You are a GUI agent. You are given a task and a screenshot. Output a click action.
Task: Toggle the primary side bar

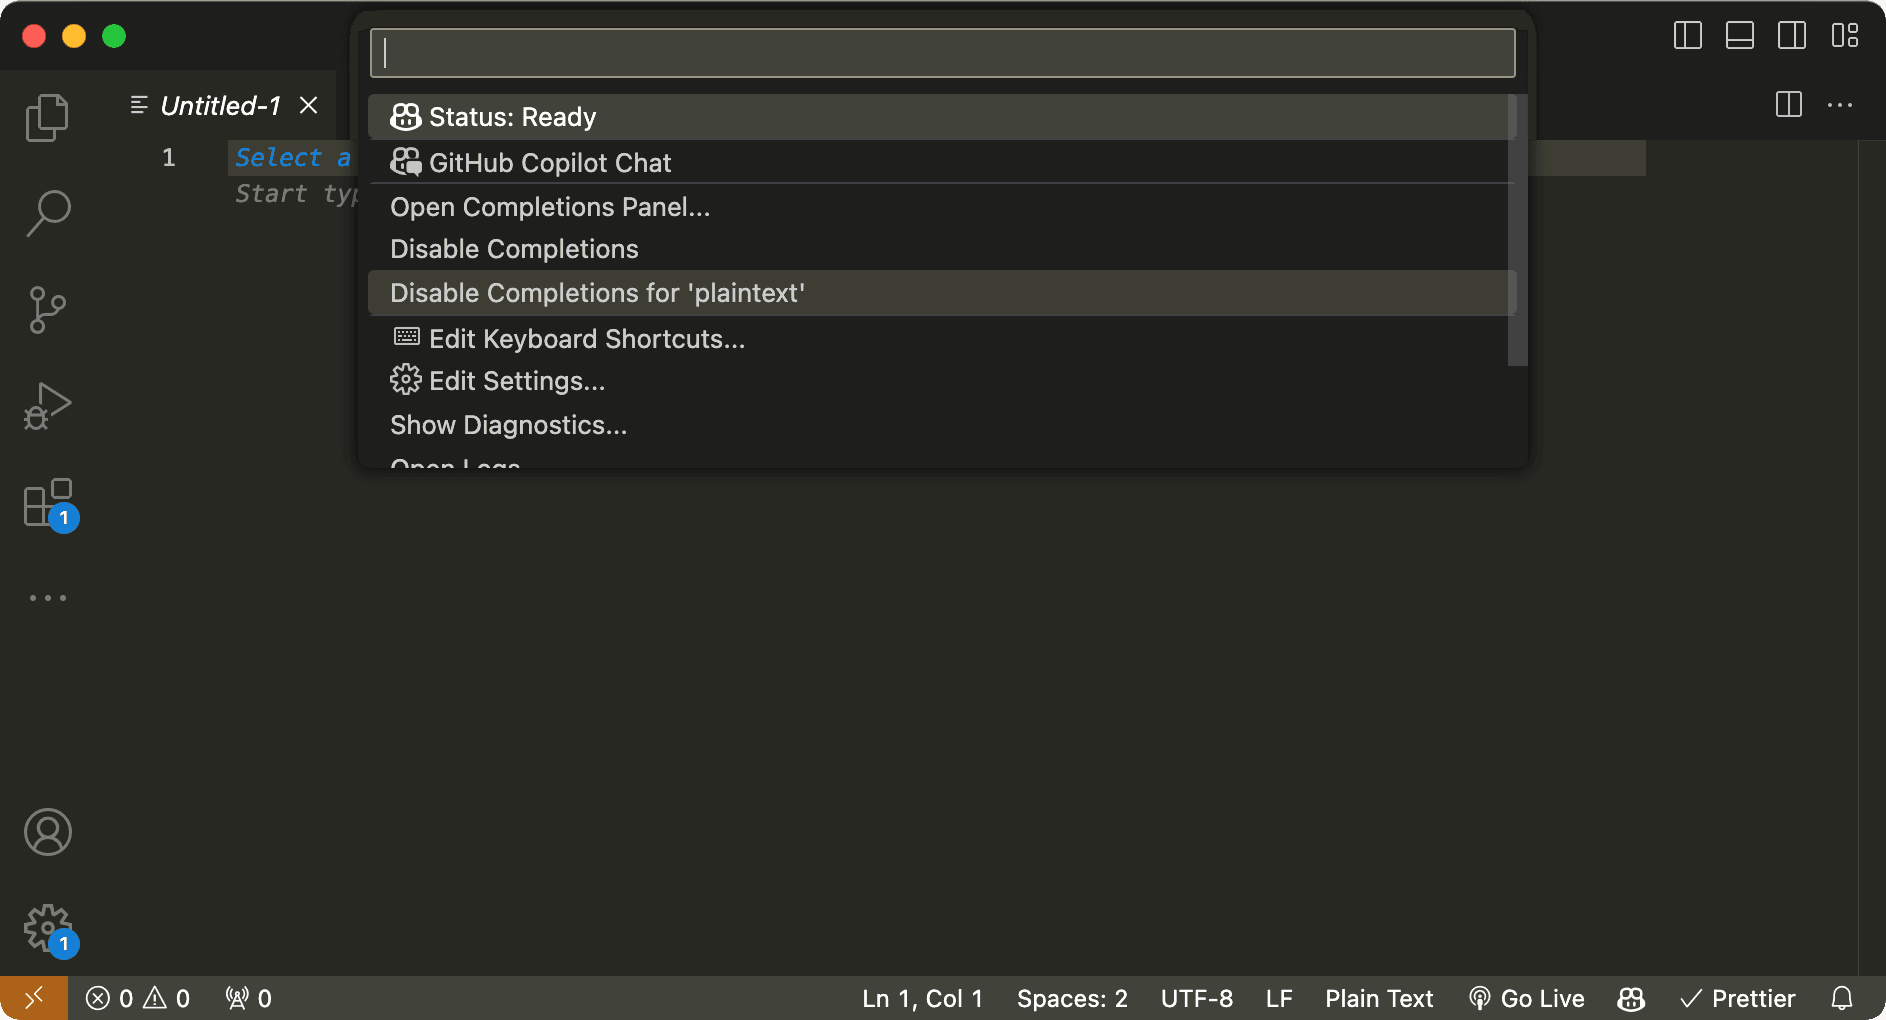tap(1687, 35)
